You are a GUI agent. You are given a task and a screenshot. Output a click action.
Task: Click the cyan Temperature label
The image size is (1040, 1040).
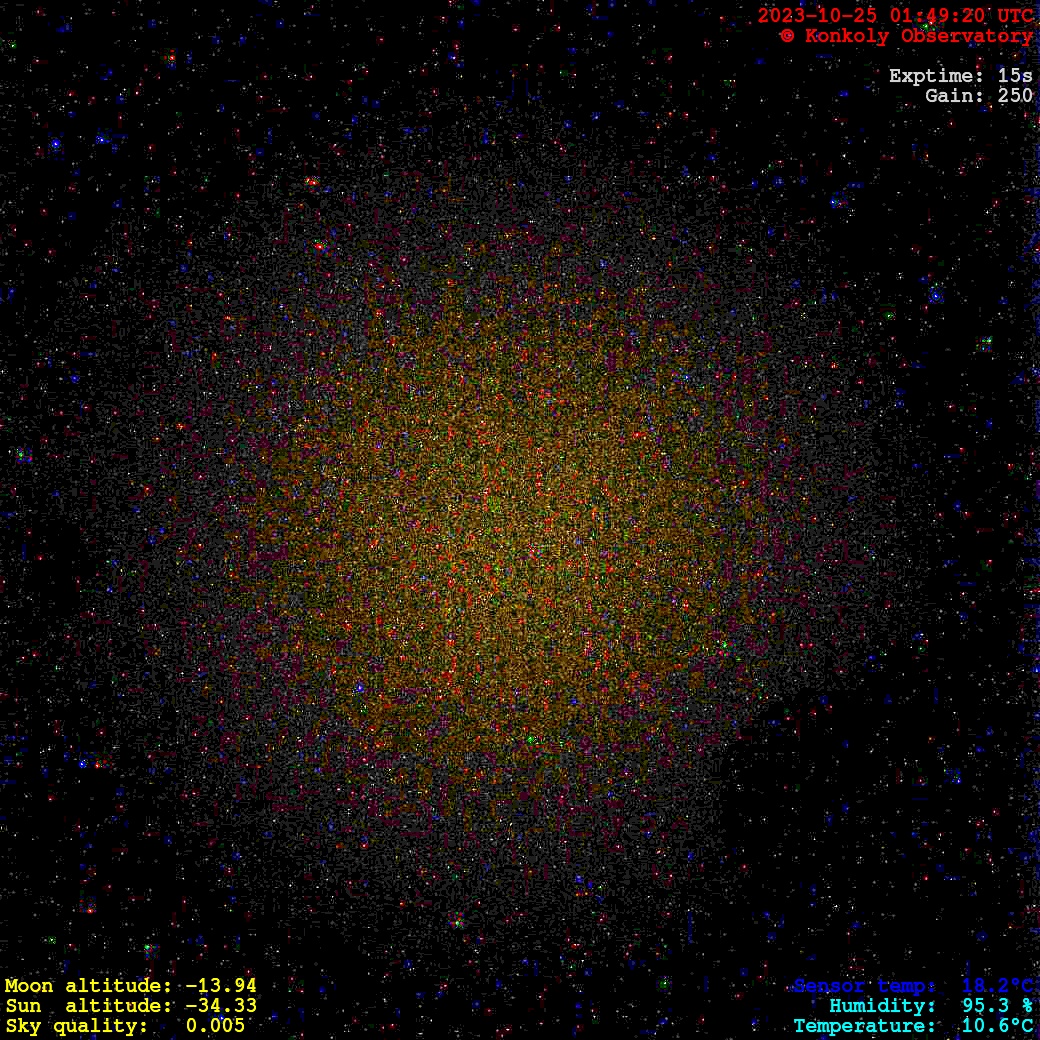point(865,1026)
